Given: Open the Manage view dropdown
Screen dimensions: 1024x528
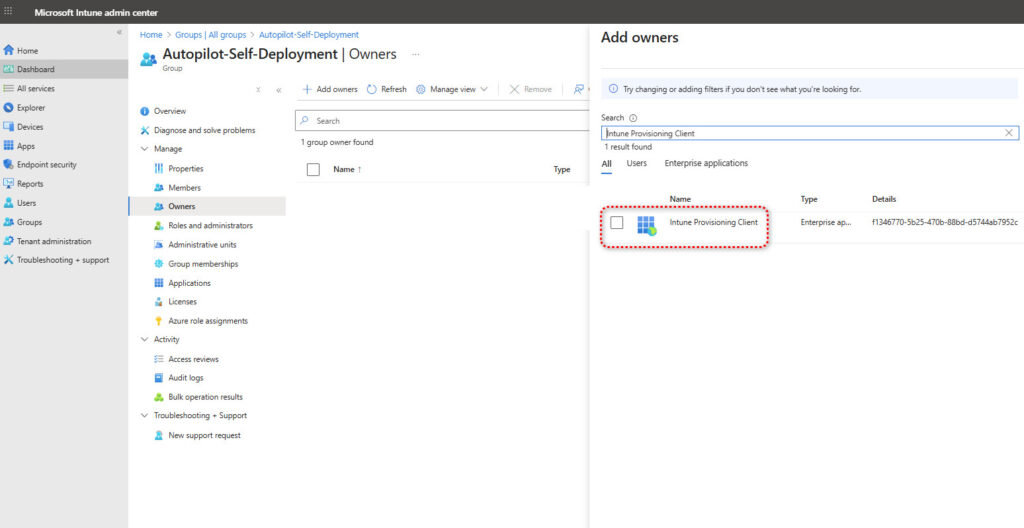Looking at the screenshot, I should [451, 89].
